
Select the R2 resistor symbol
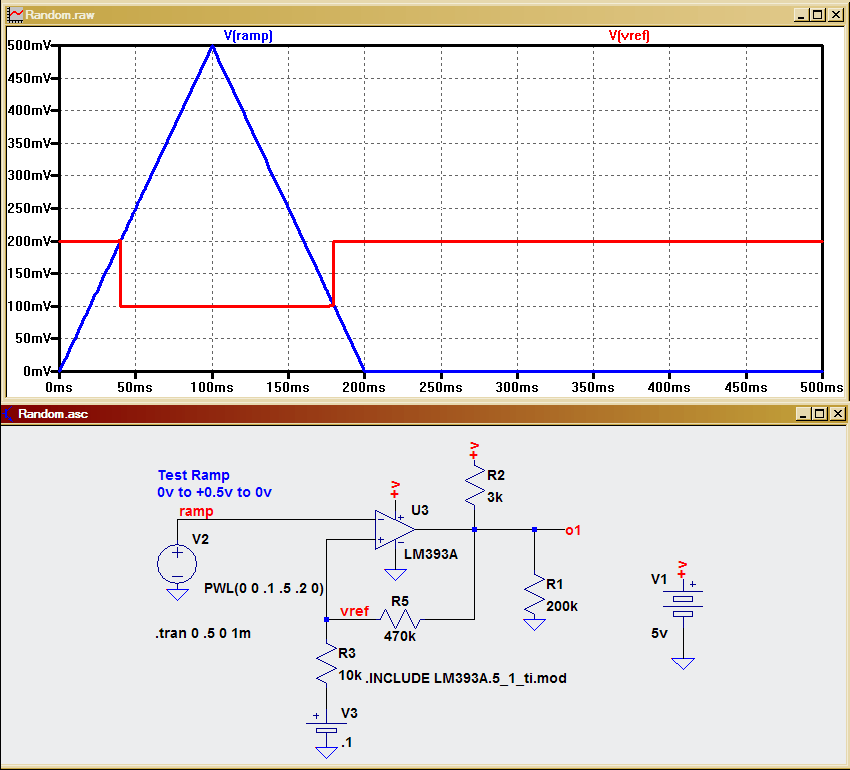[x=474, y=486]
